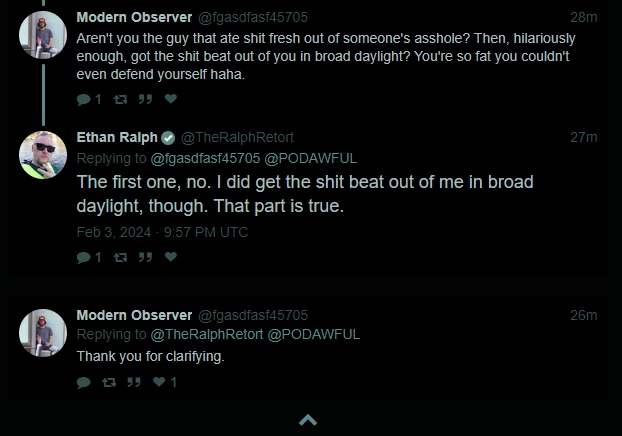Click the @TheRalphRetort mention in the last reply
Viewport: 622px width, 436px height.
207,334
